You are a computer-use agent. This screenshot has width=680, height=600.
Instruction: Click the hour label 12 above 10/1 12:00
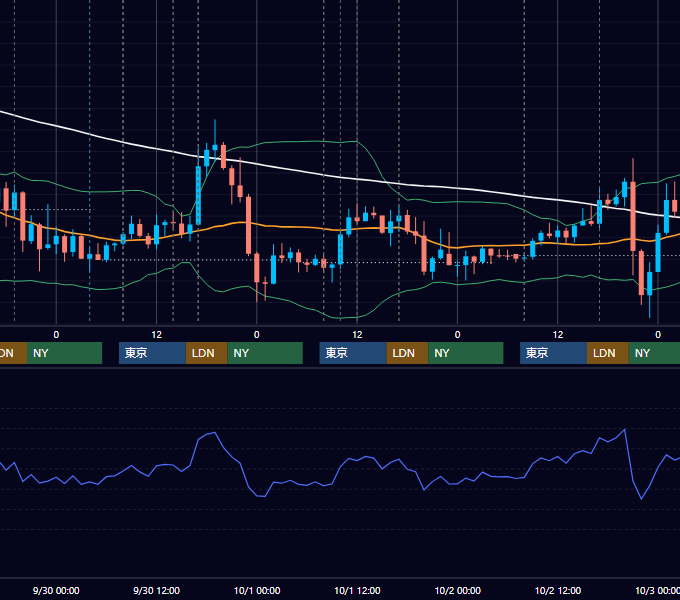[357, 335]
